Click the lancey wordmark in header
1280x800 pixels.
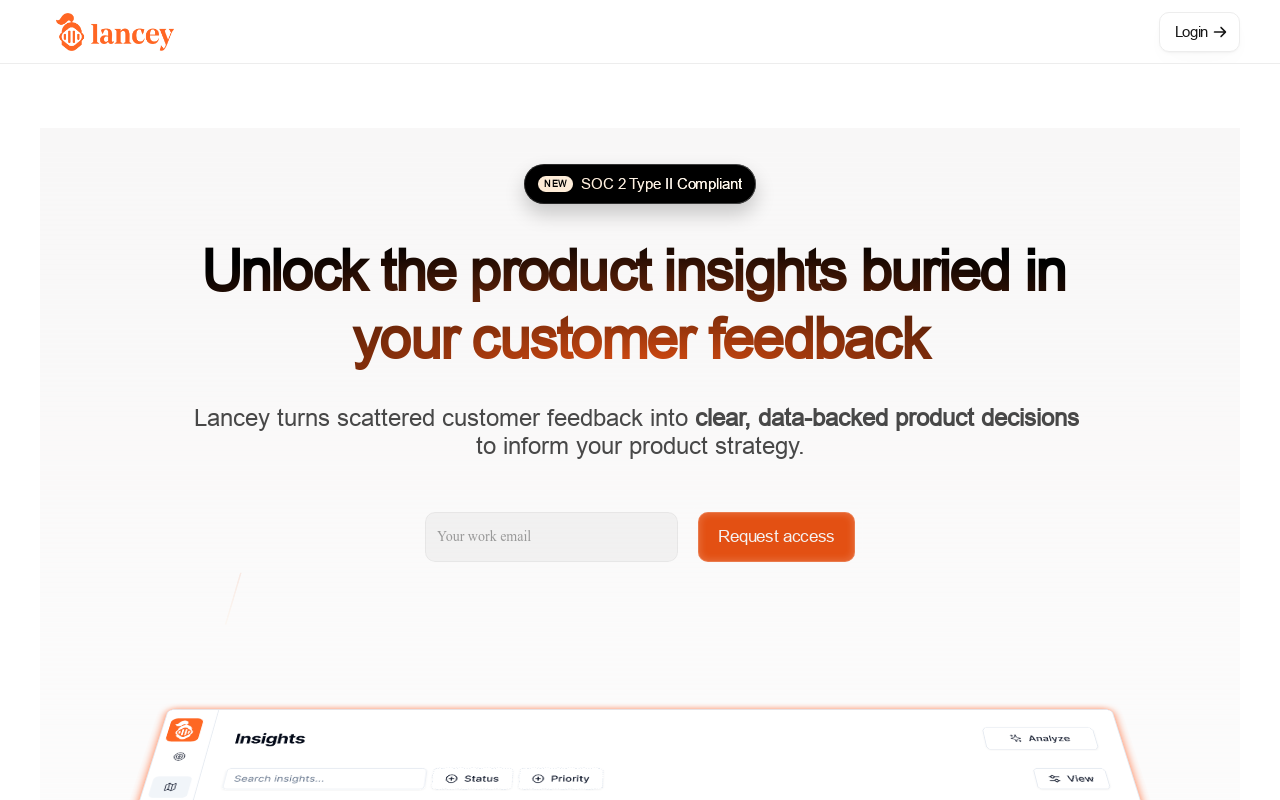(132, 35)
